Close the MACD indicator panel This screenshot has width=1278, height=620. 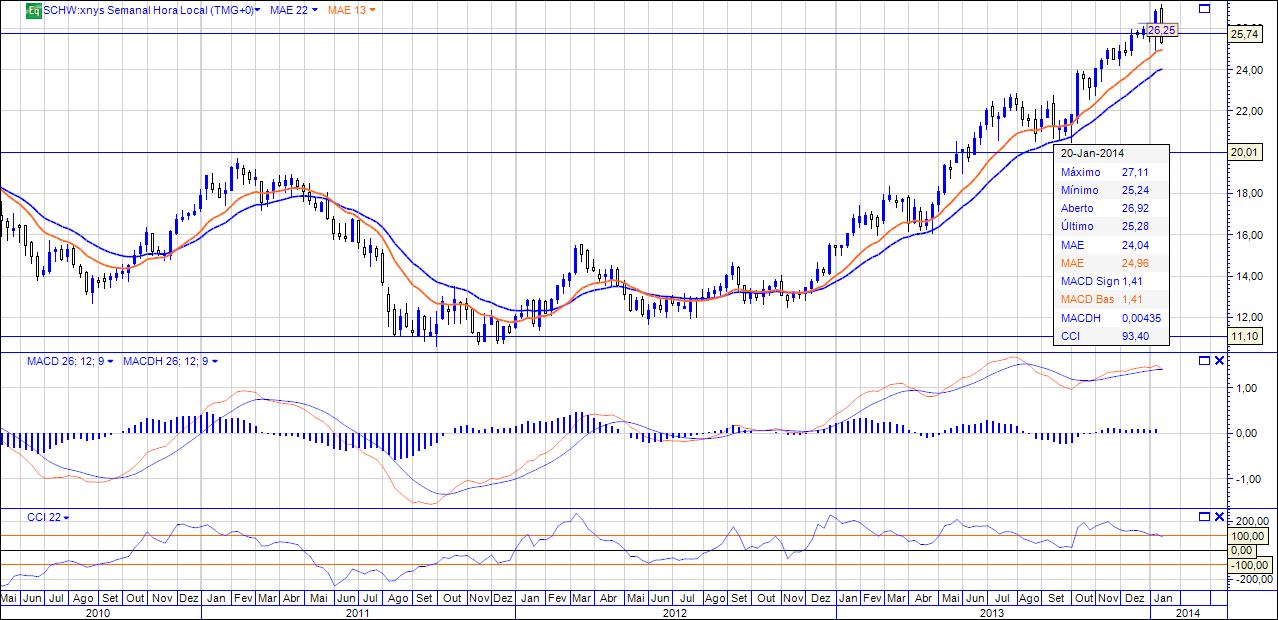coord(1219,360)
